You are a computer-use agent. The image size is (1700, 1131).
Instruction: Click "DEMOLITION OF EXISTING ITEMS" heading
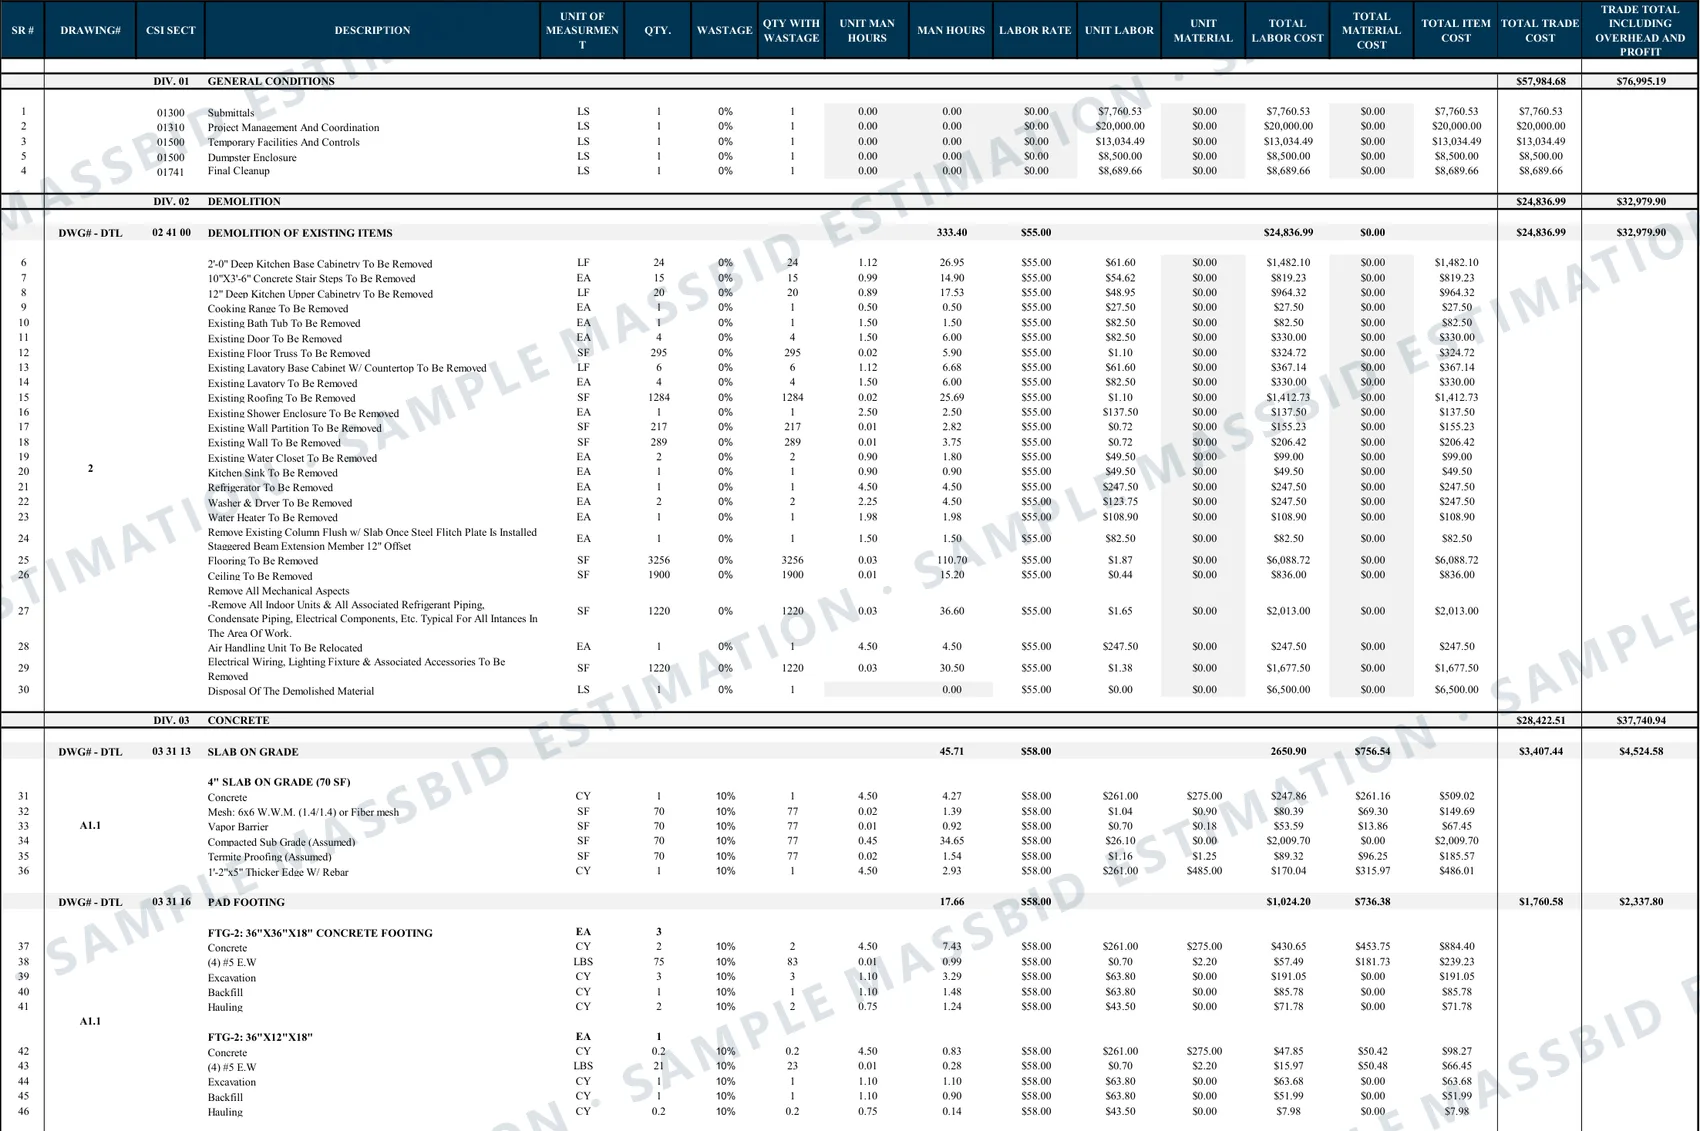pos(300,233)
